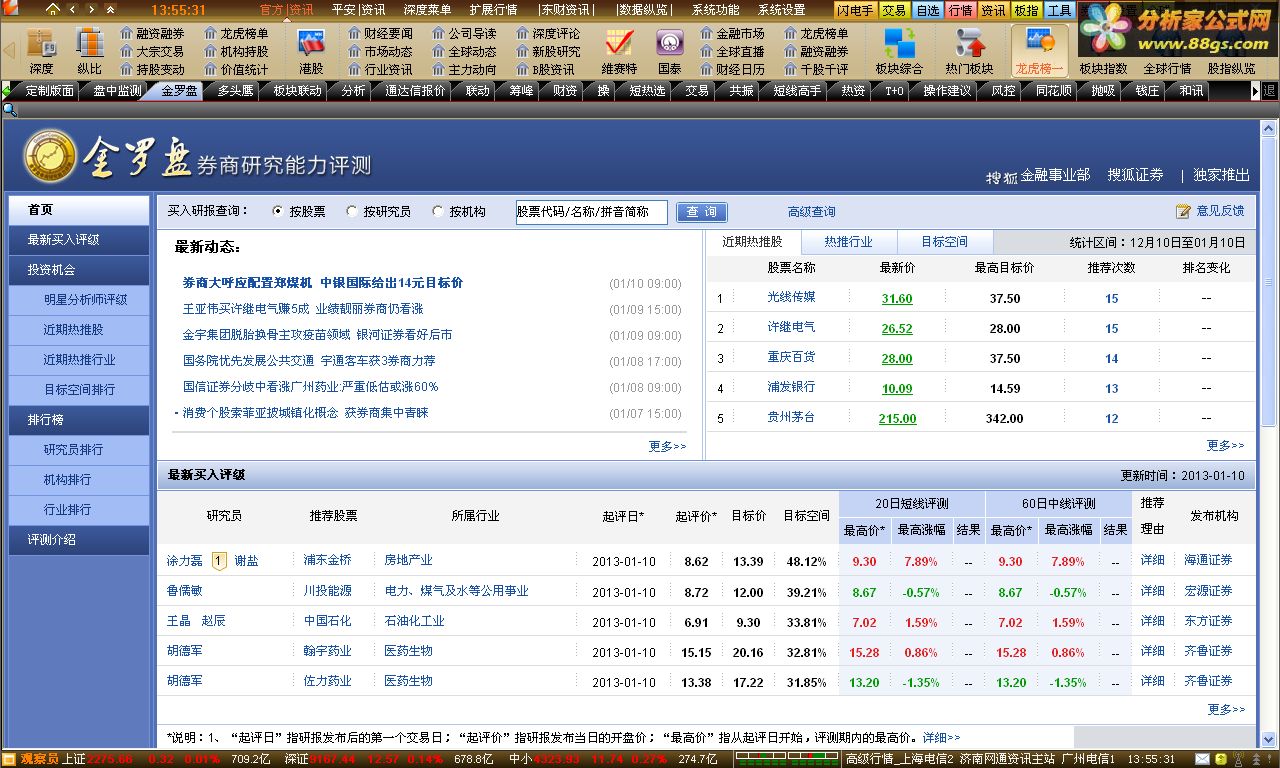Select the 按研究员 radio button

pyautogui.click(x=352, y=211)
